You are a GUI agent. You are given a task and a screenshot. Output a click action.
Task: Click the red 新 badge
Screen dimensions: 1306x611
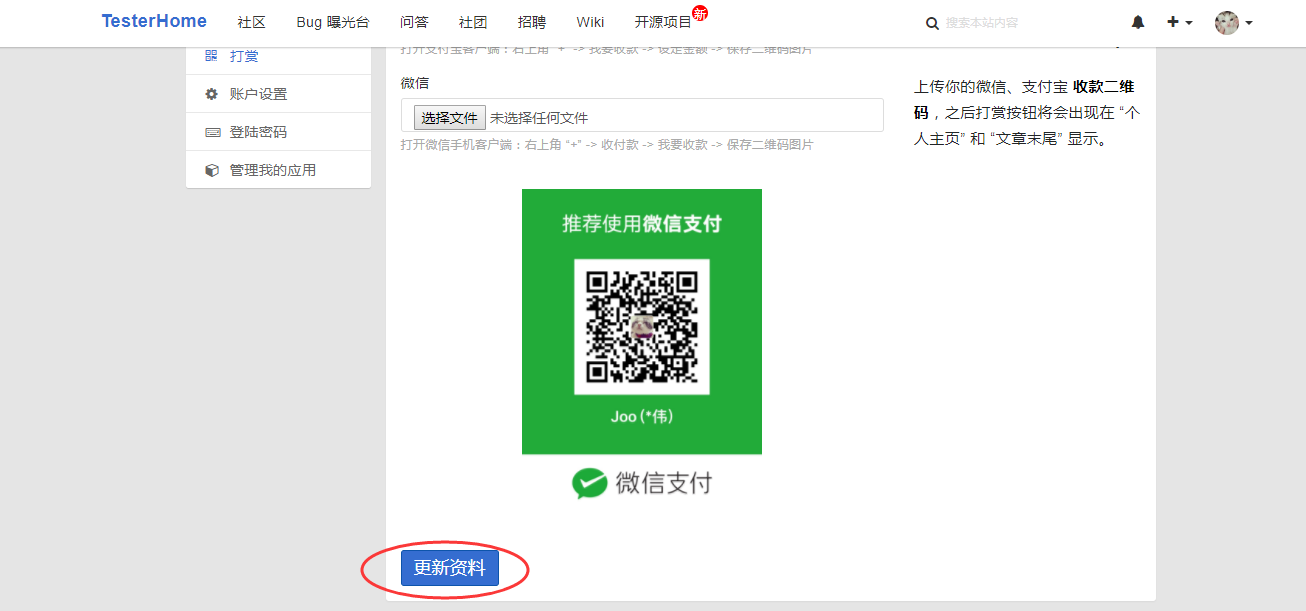[x=700, y=13]
